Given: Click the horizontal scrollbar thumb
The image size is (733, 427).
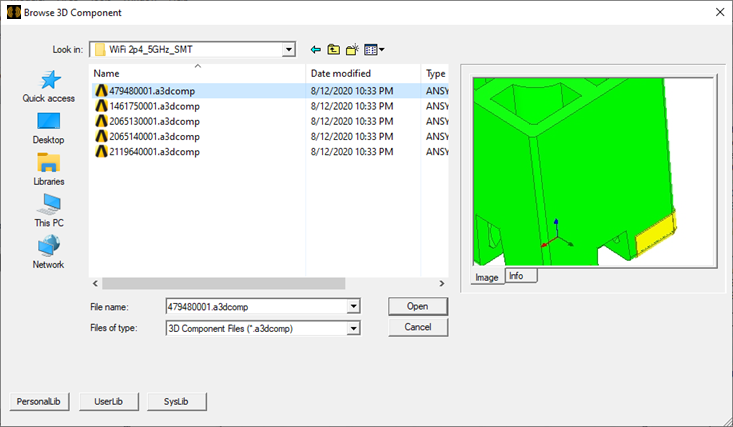Looking at the screenshot, I should [223, 283].
